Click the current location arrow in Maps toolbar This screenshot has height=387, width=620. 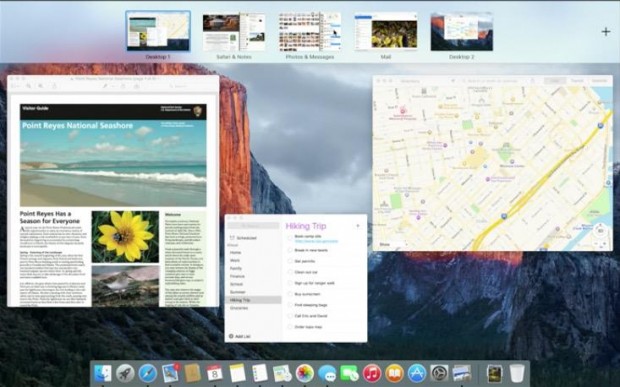(x=453, y=81)
